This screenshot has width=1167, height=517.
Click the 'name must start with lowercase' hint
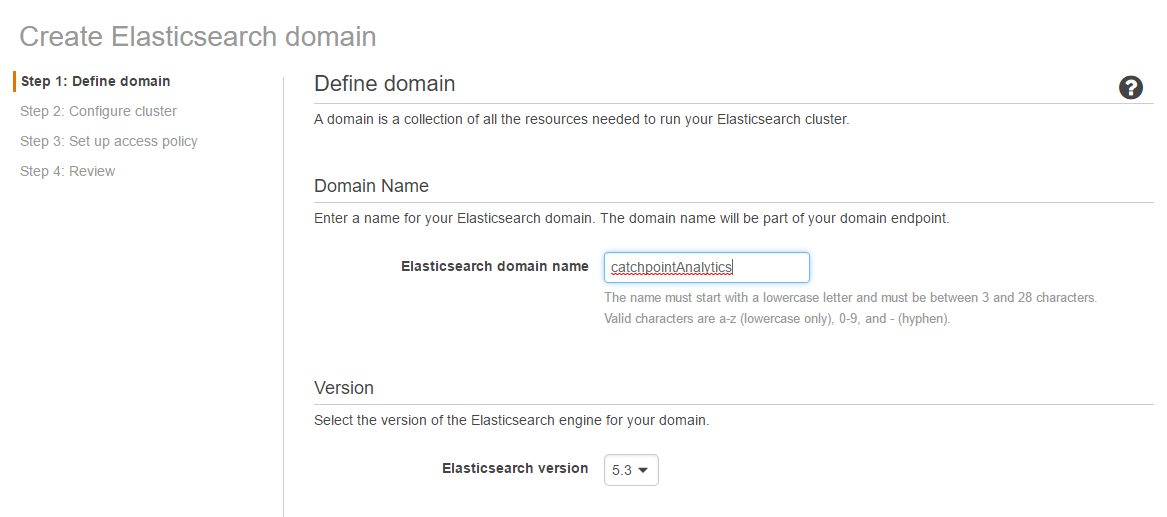(851, 298)
